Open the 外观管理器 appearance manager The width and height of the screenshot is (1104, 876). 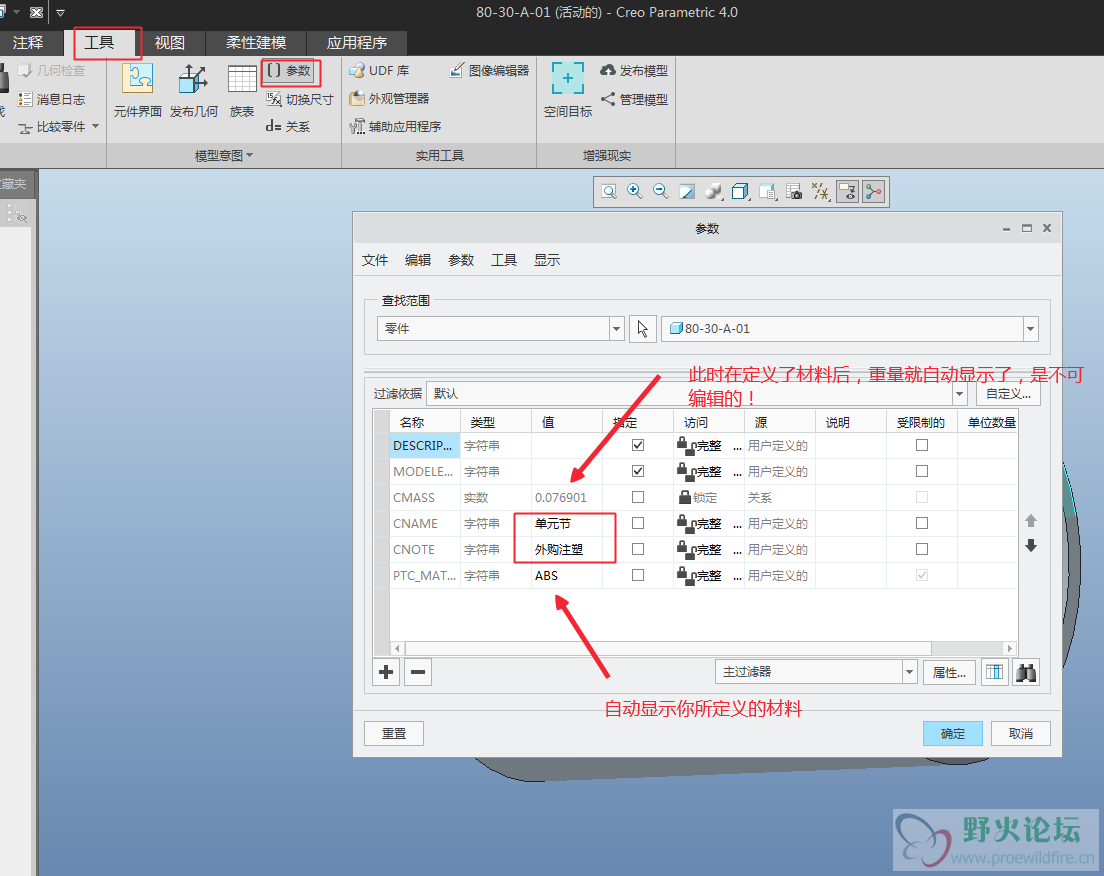coord(389,99)
